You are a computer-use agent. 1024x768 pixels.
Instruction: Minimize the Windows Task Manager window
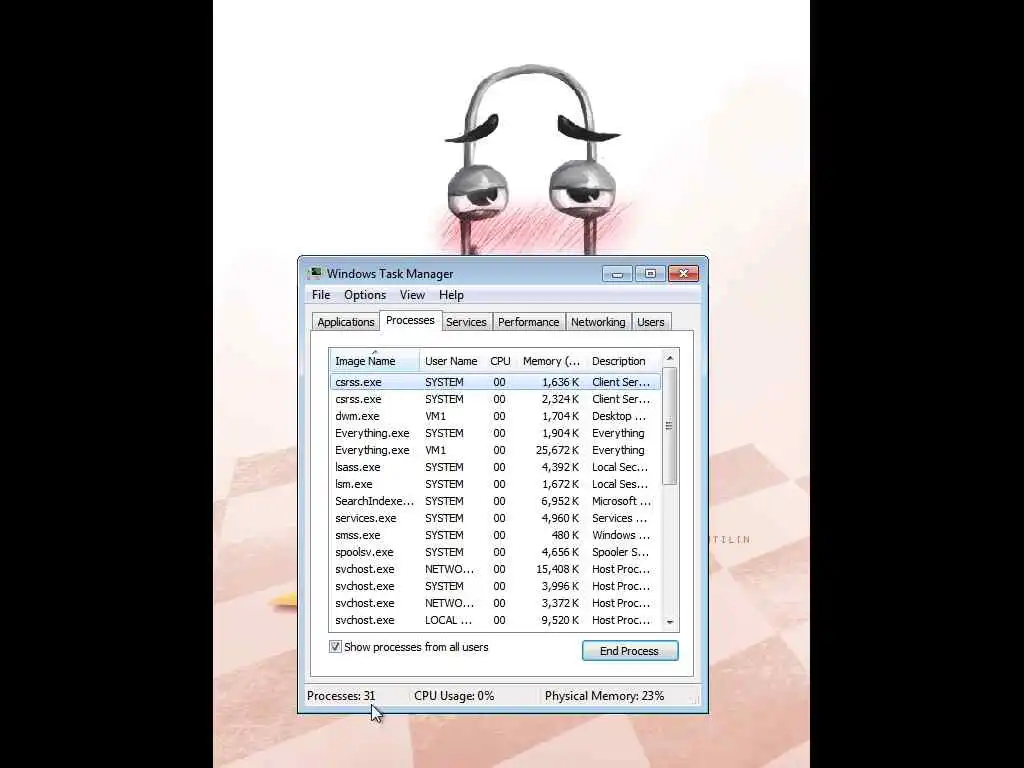[x=617, y=274]
